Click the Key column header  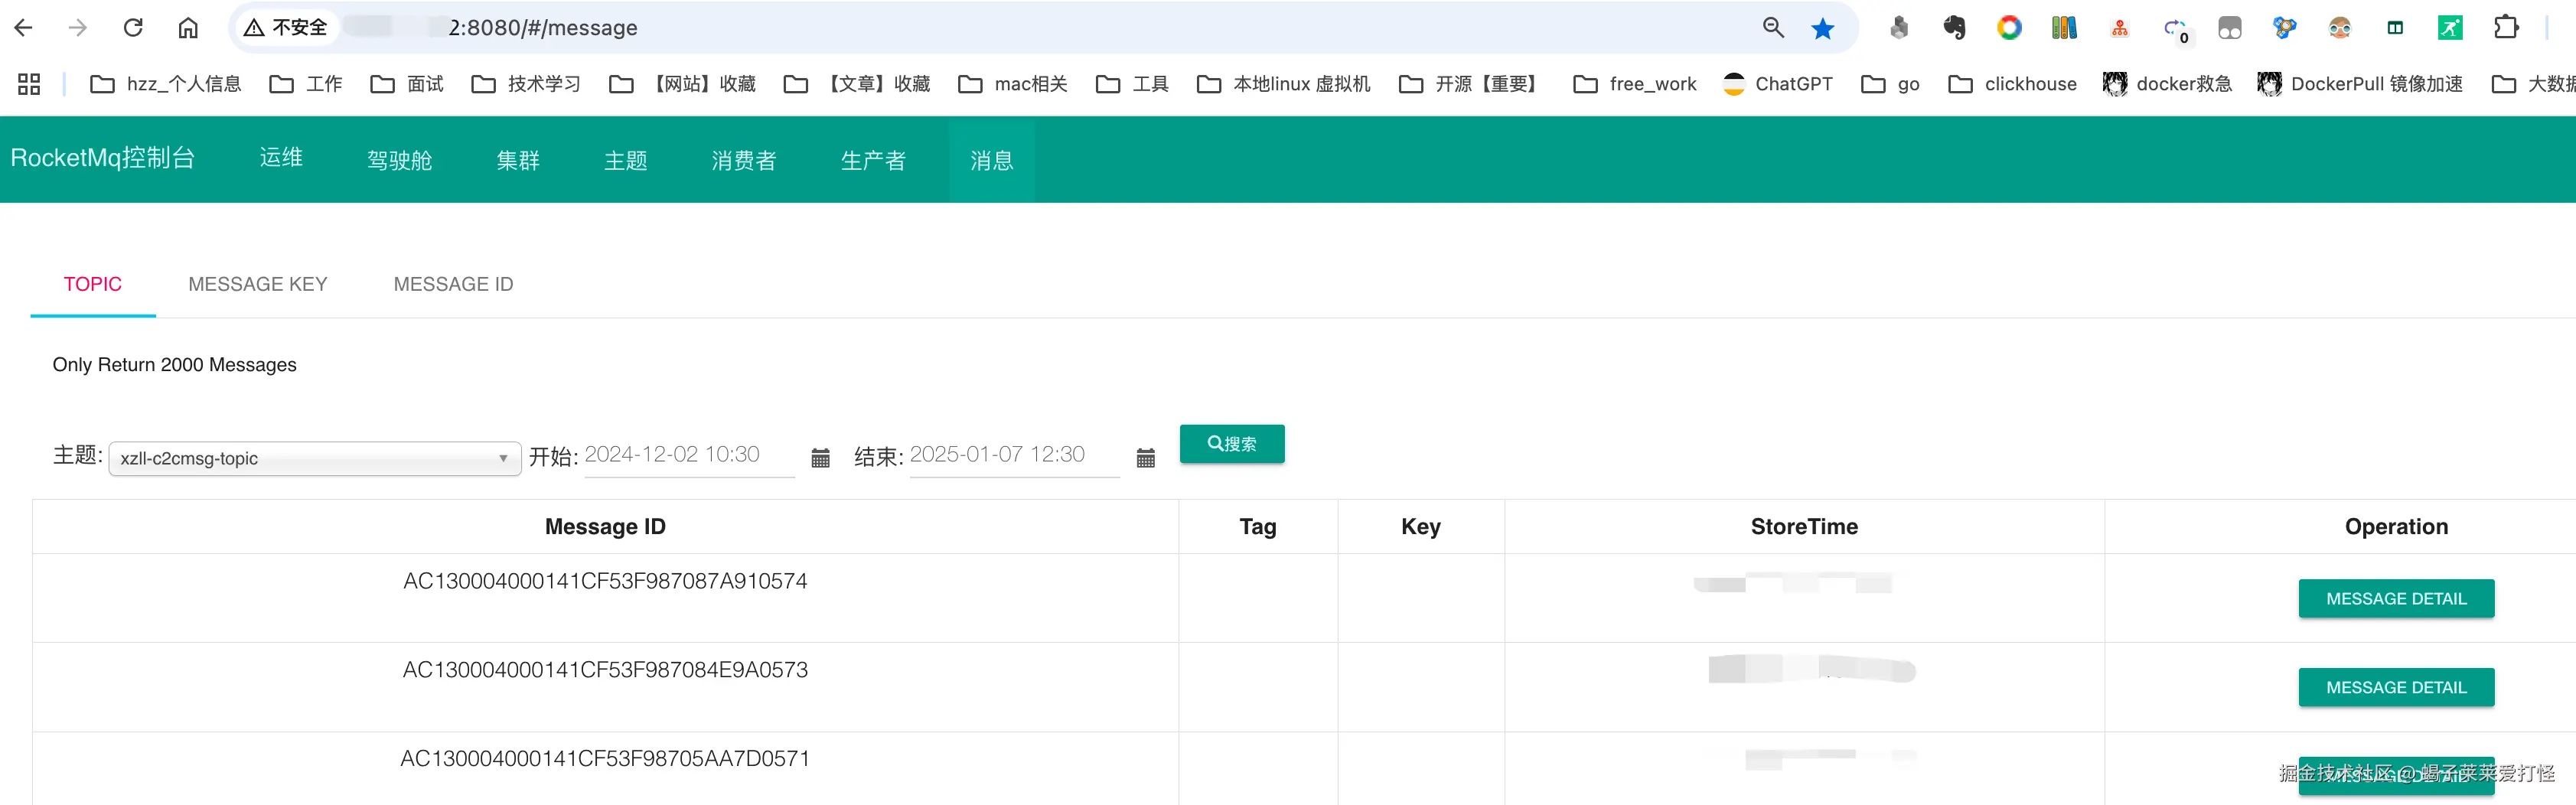point(1421,527)
